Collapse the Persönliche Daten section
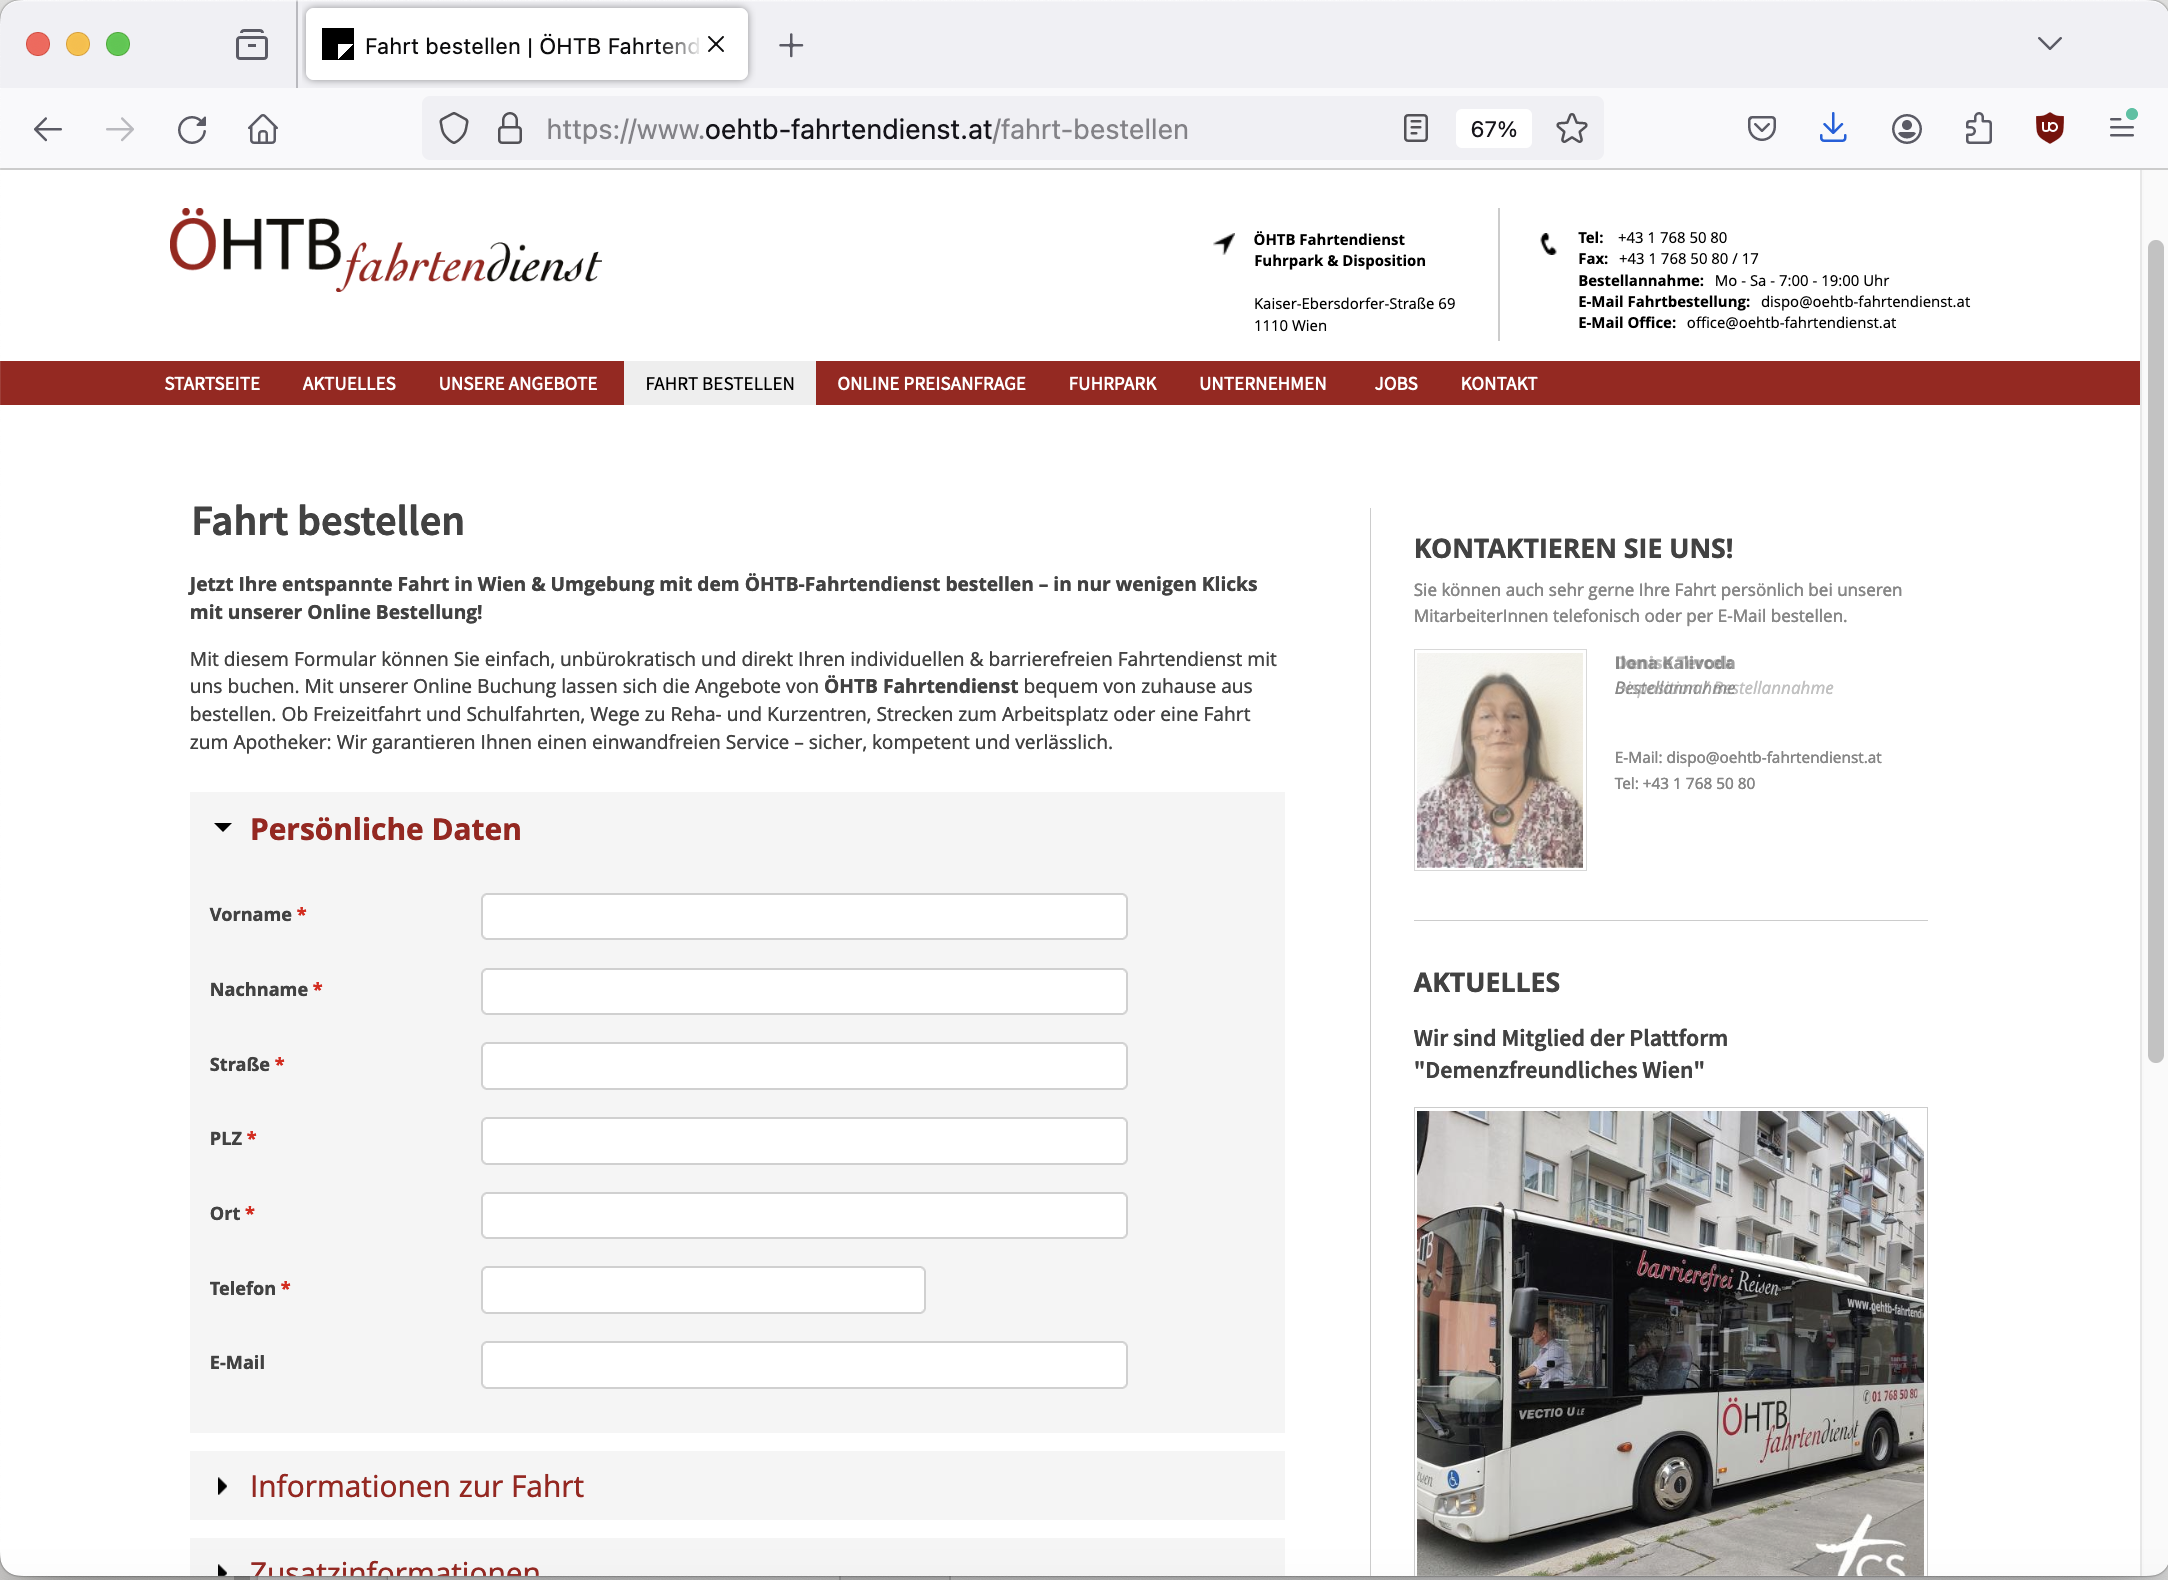2168x1580 pixels. coord(385,829)
